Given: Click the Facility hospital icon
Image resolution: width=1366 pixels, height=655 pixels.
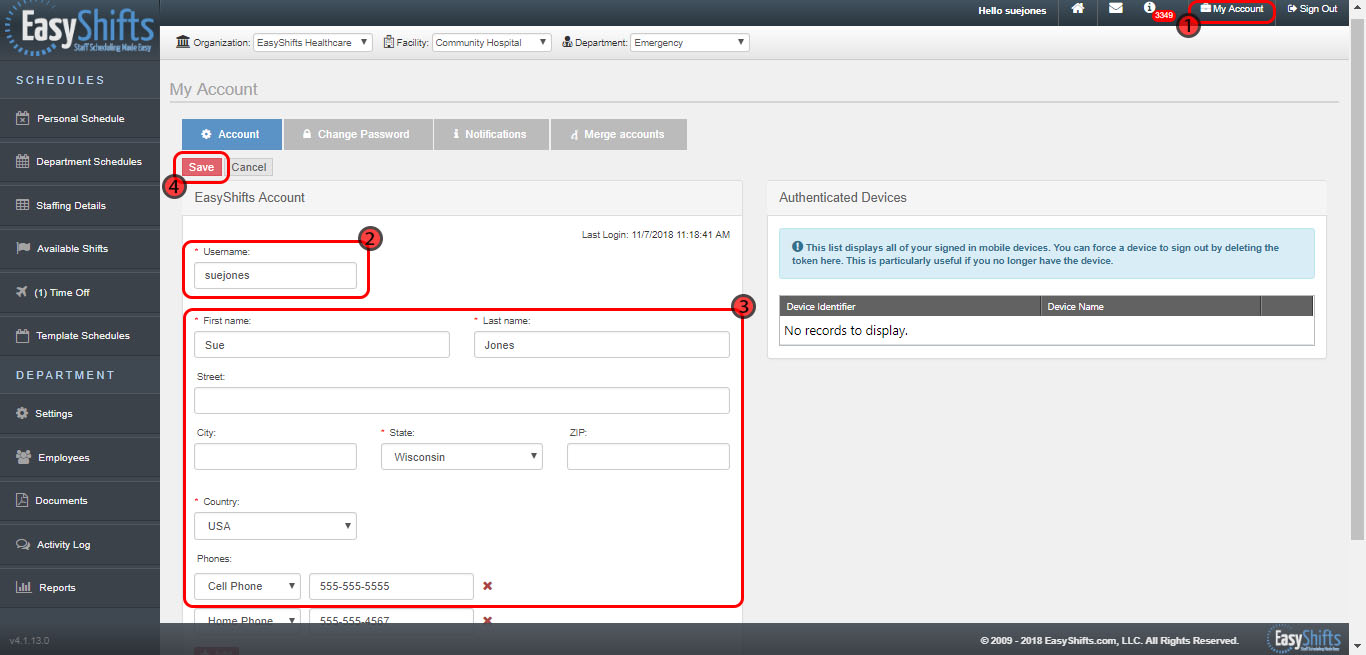Looking at the screenshot, I should coord(389,42).
